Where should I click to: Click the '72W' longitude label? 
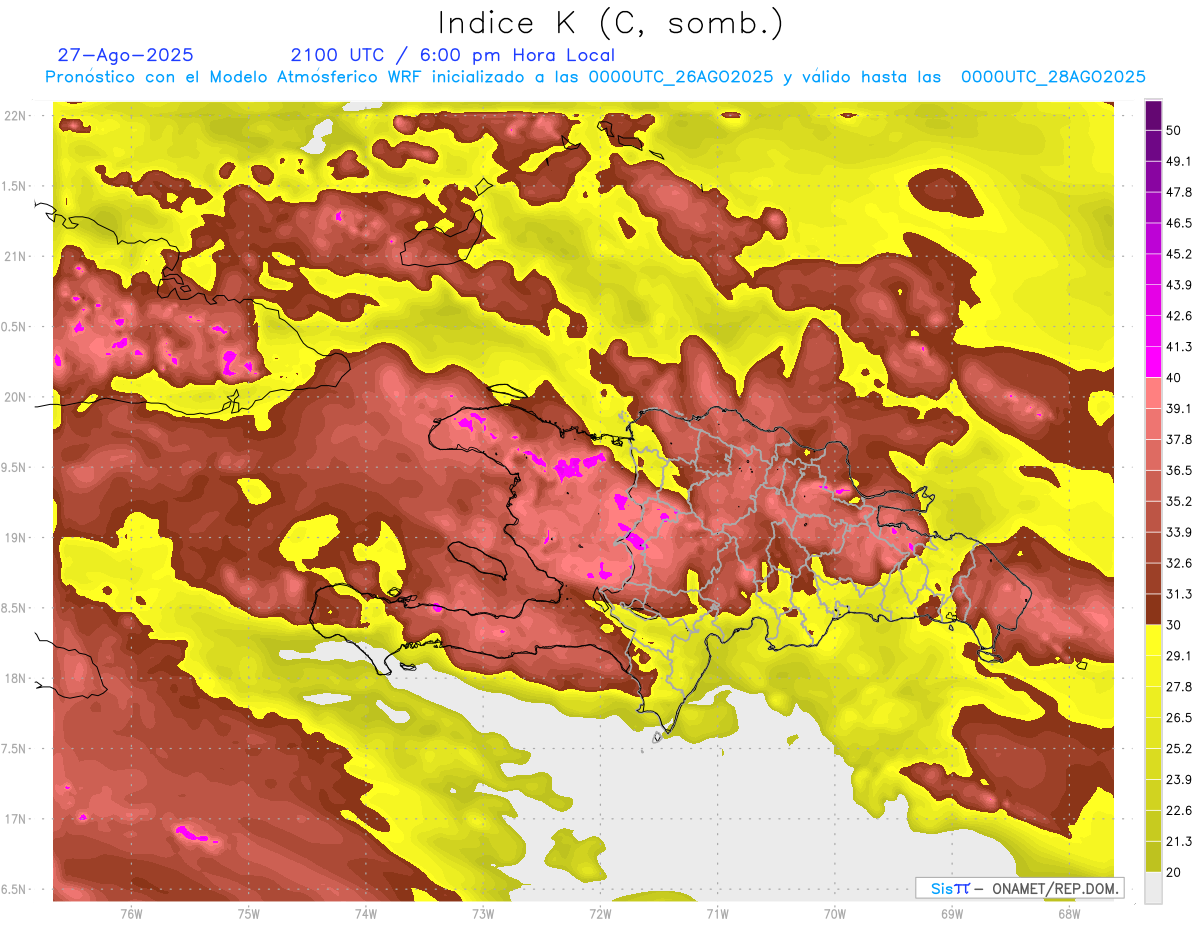600,913
